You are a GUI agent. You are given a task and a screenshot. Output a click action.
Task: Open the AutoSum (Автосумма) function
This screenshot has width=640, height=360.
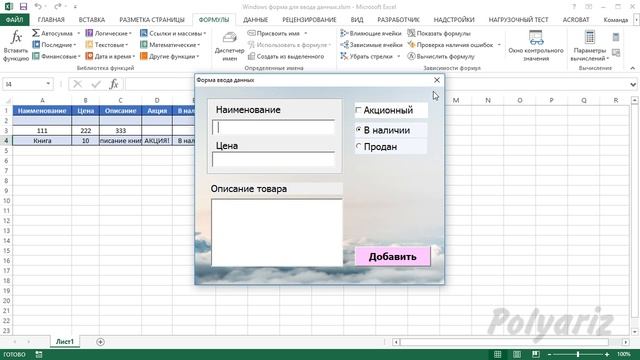pos(56,33)
